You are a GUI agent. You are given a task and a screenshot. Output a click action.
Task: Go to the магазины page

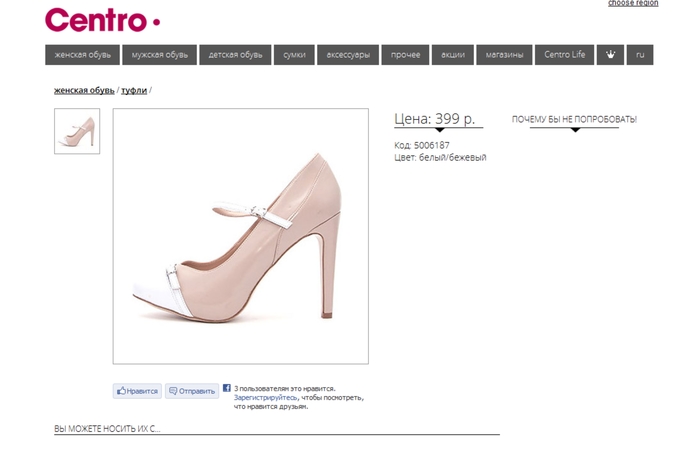tap(504, 55)
